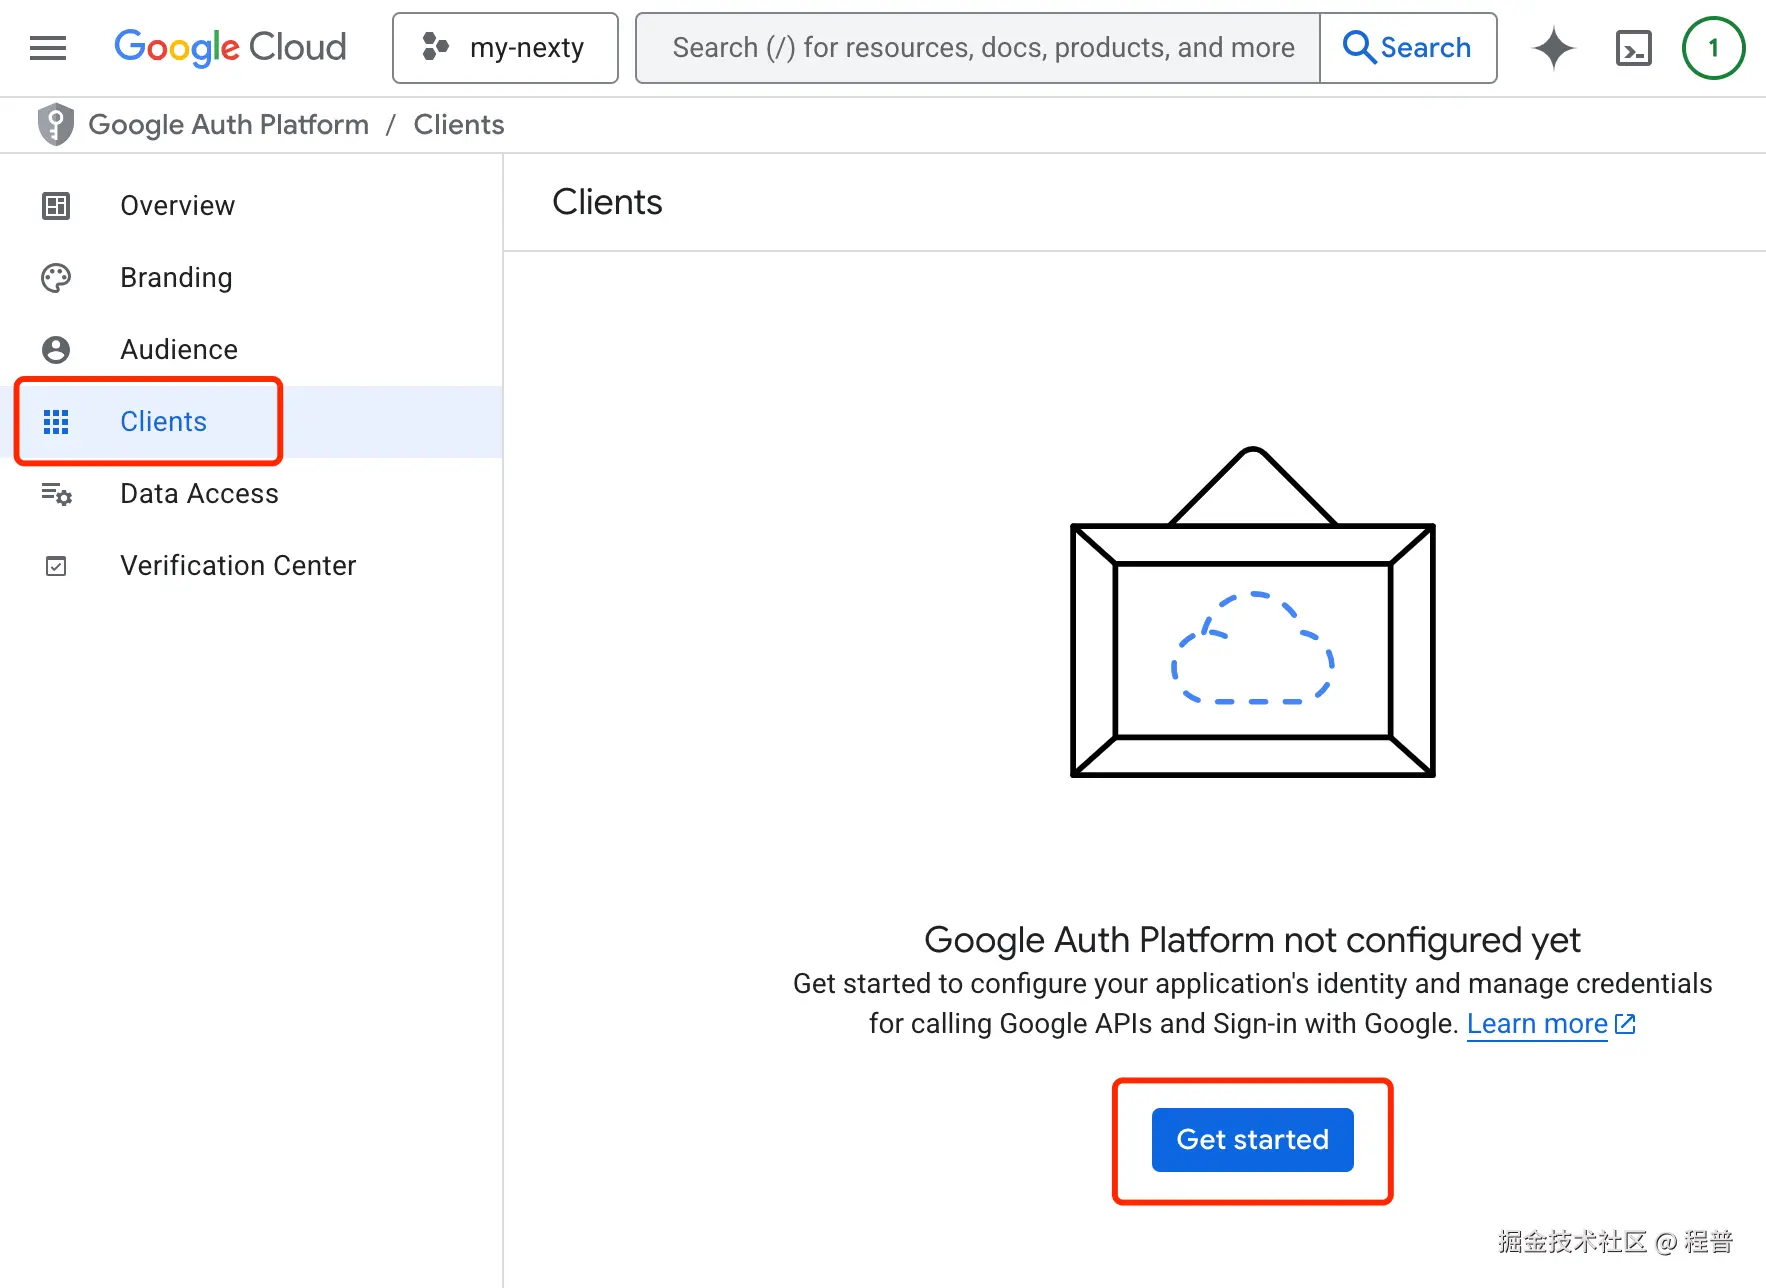Image resolution: width=1766 pixels, height=1288 pixels.
Task: Click the Audience person icon
Action: 55,349
